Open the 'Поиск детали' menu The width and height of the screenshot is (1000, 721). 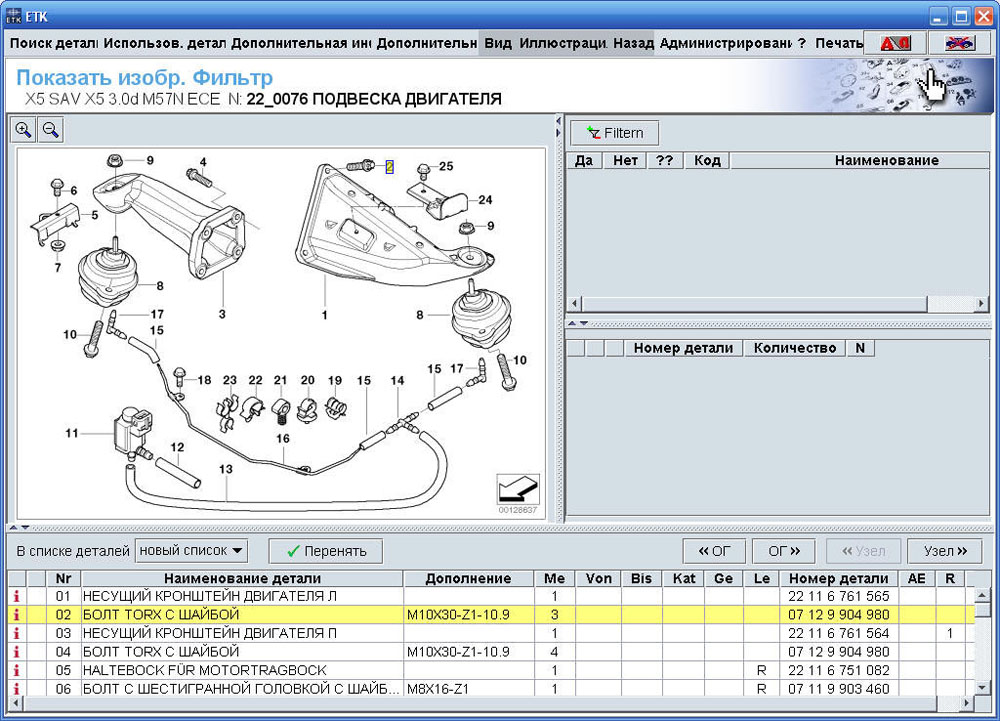pos(53,43)
